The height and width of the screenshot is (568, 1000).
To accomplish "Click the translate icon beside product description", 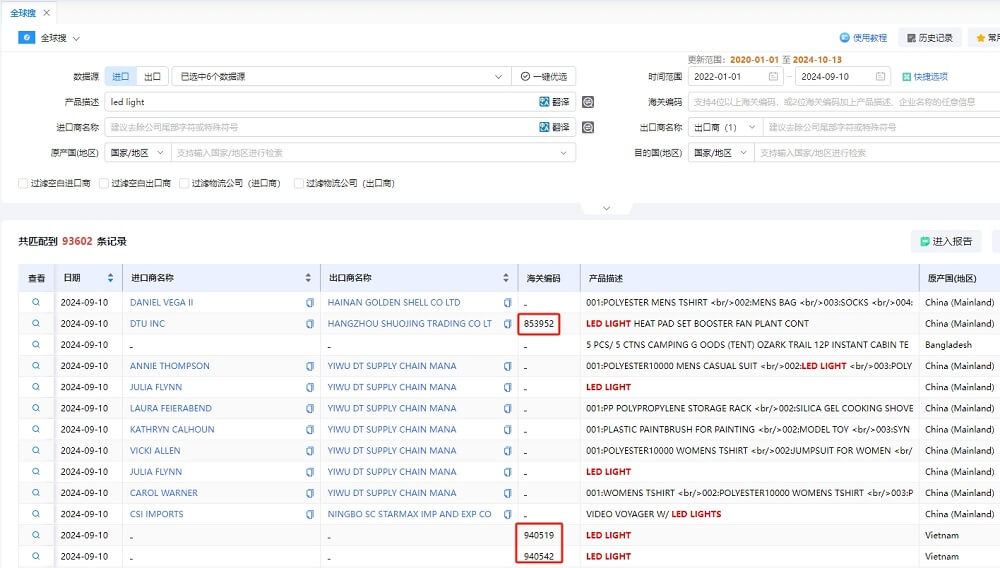I will click(x=554, y=102).
